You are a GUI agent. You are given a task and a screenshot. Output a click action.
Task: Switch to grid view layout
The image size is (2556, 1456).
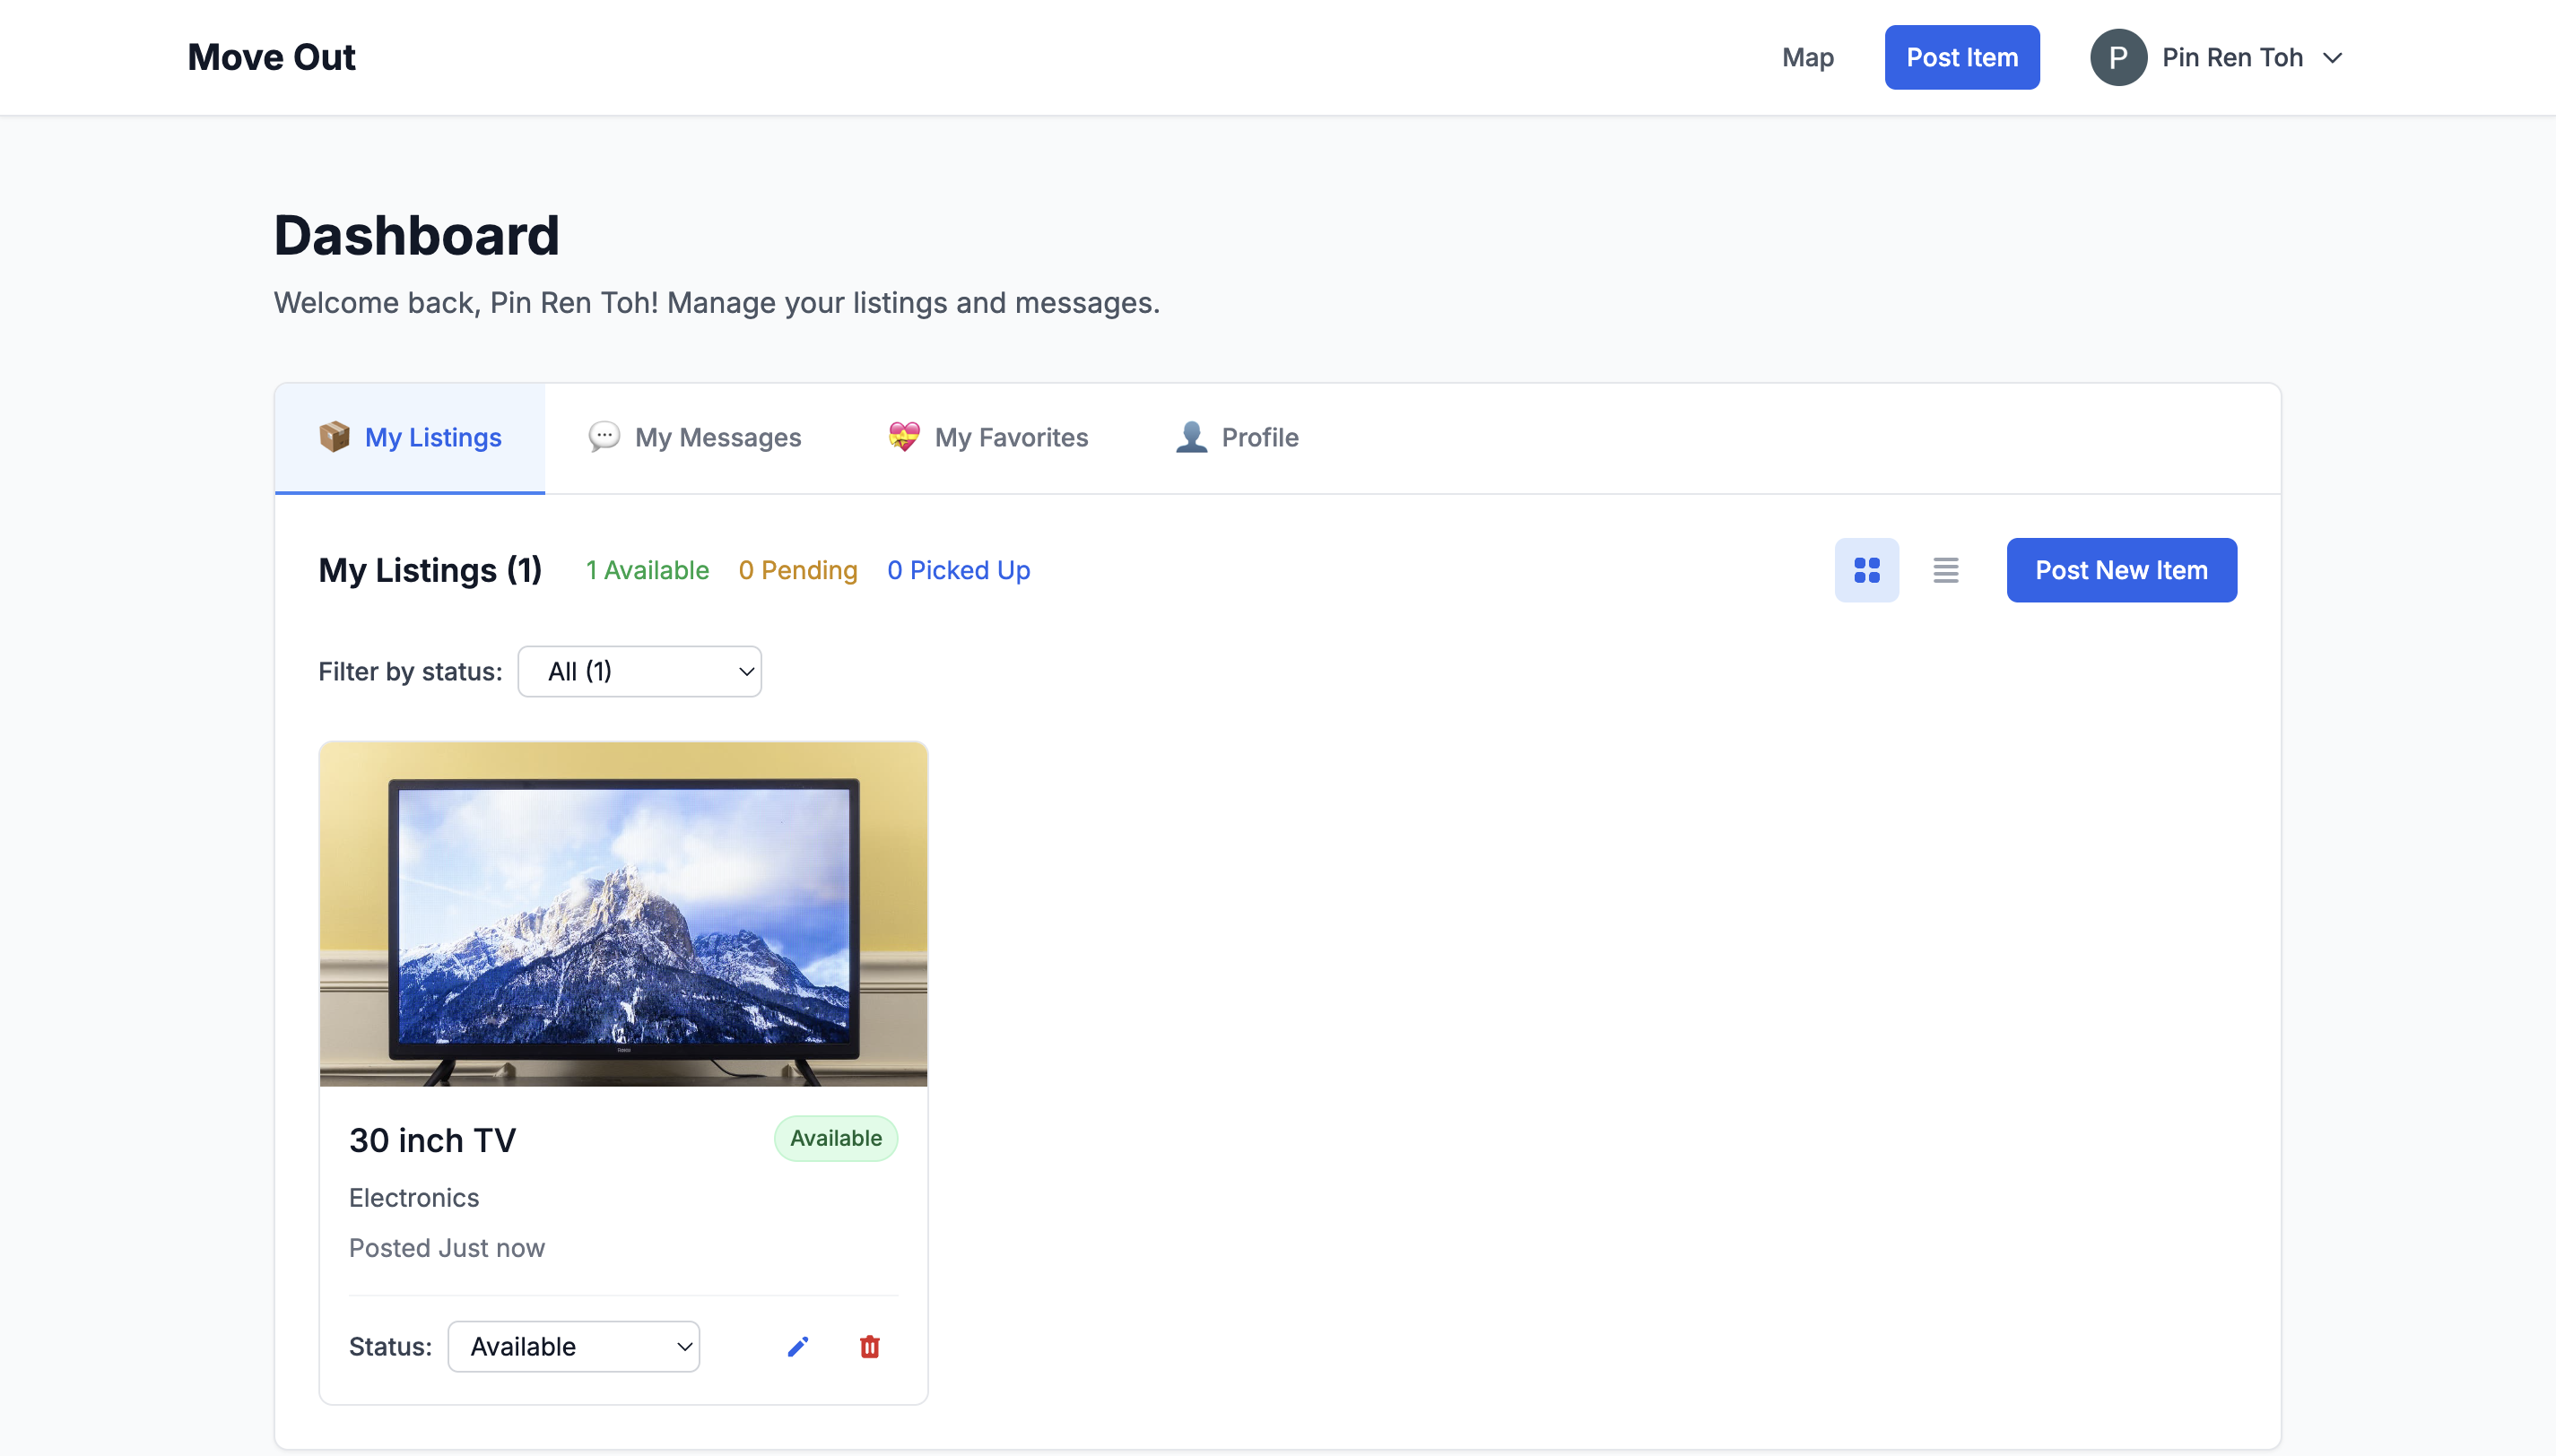(1866, 570)
